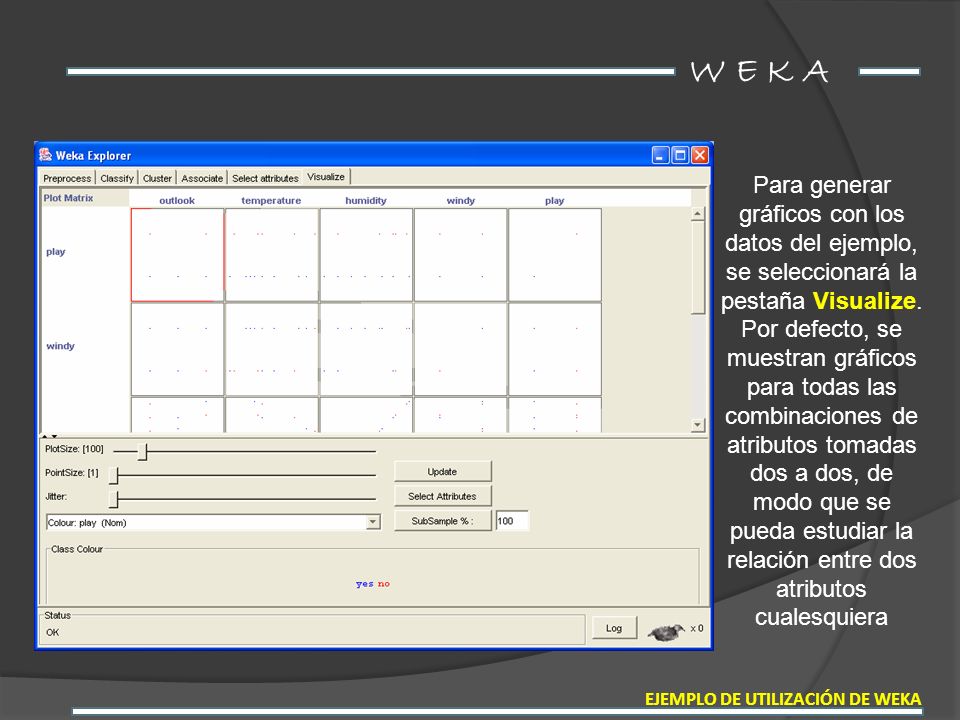The height and width of the screenshot is (720, 960).
Task: Open the Select attributes tab
Action: 265,178
